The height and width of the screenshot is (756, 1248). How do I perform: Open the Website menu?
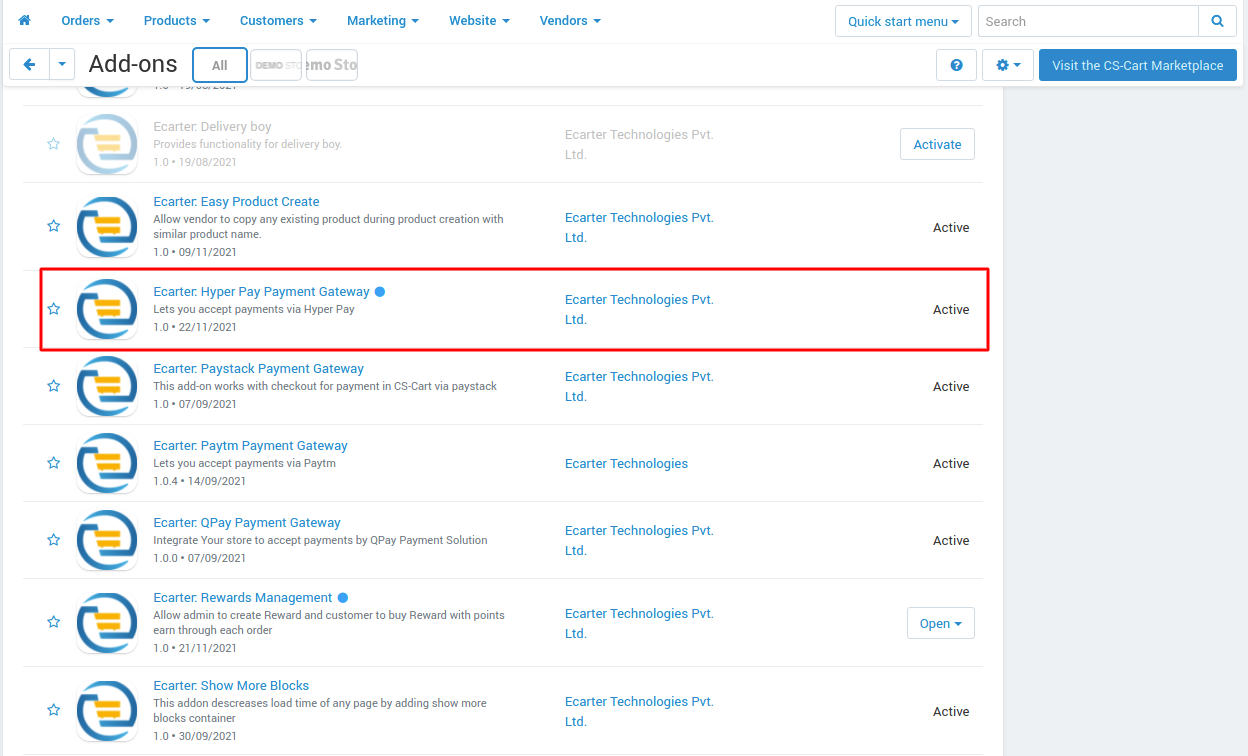tap(479, 21)
